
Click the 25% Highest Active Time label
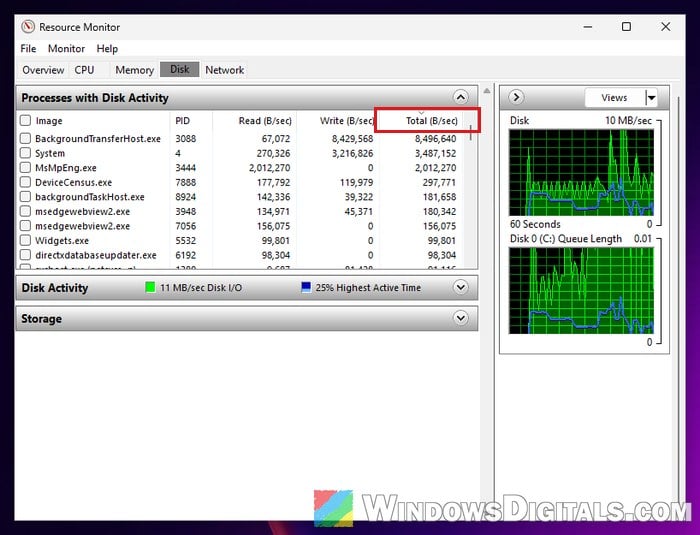tap(368, 288)
